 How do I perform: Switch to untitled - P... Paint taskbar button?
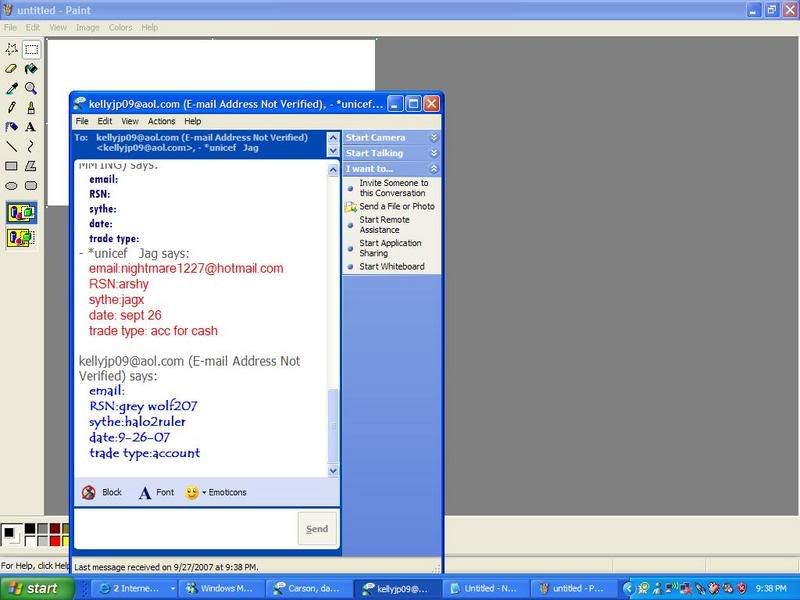pyautogui.click(x=574, y=588)
